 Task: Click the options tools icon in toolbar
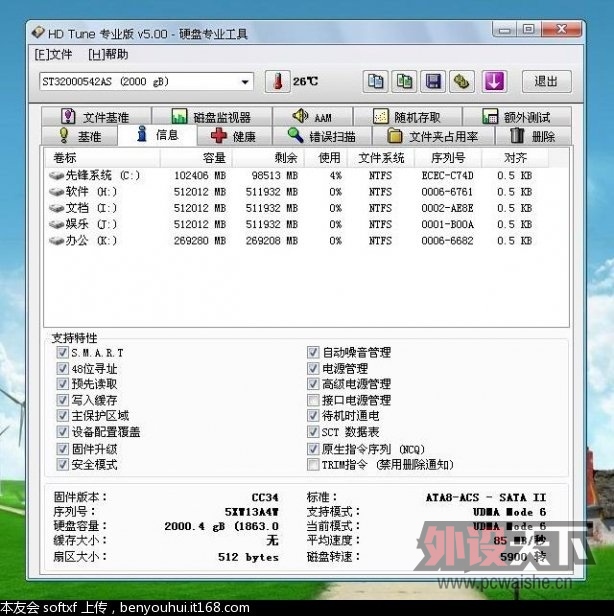tap(462, 82)
